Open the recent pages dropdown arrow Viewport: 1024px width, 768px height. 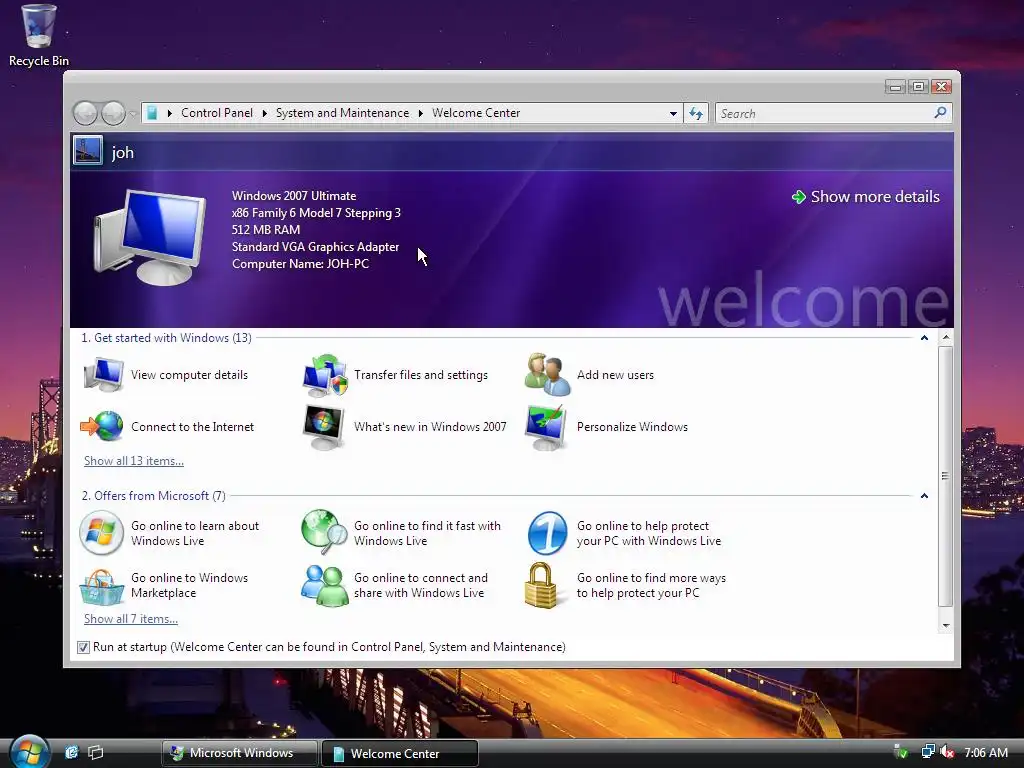click(x=133, y=114)
